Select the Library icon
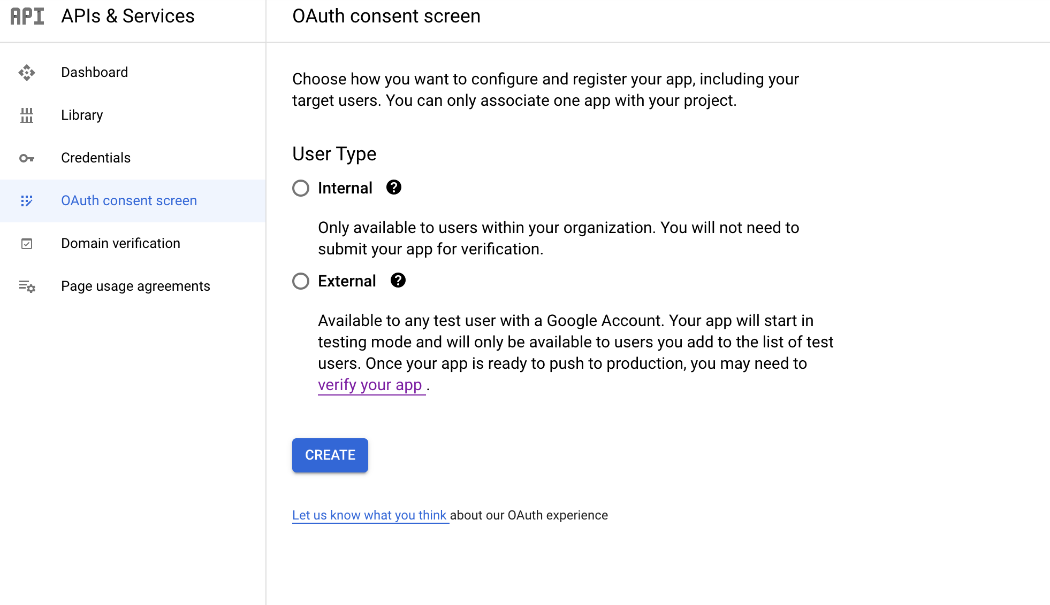 [27, 115]
